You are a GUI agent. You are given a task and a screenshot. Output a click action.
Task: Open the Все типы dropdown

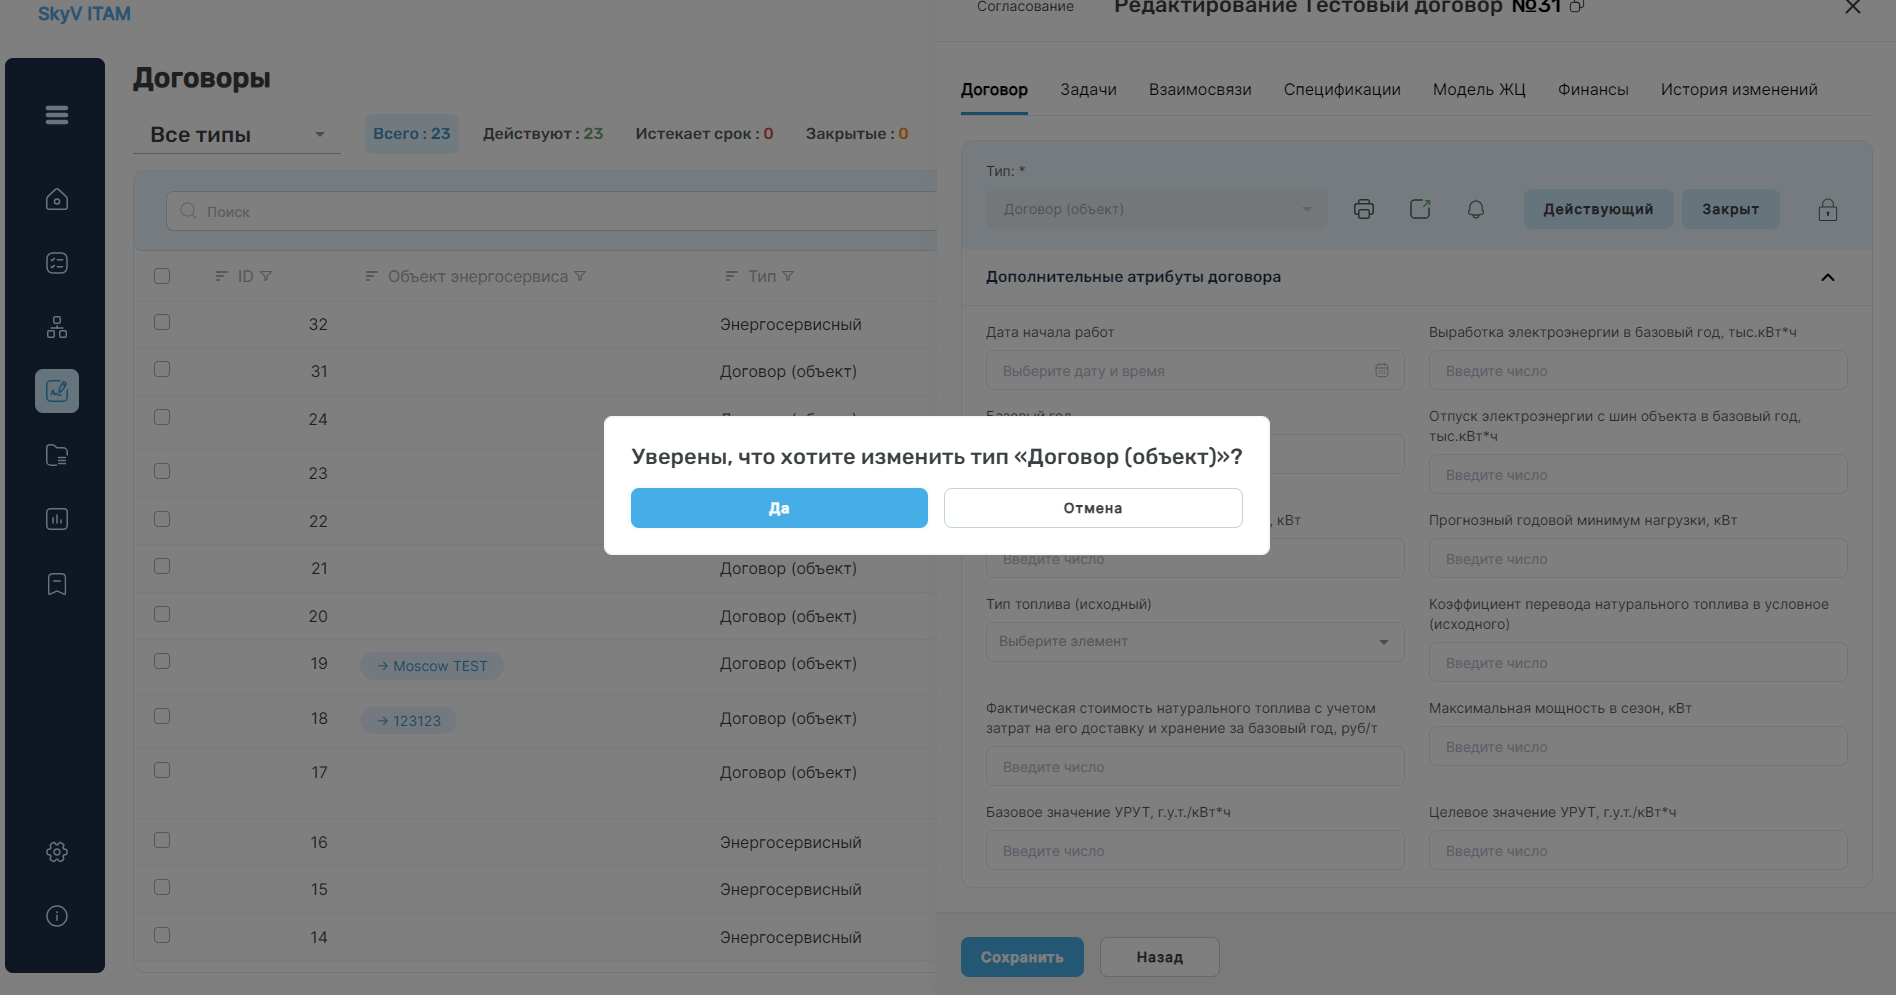tap(237, 134)
